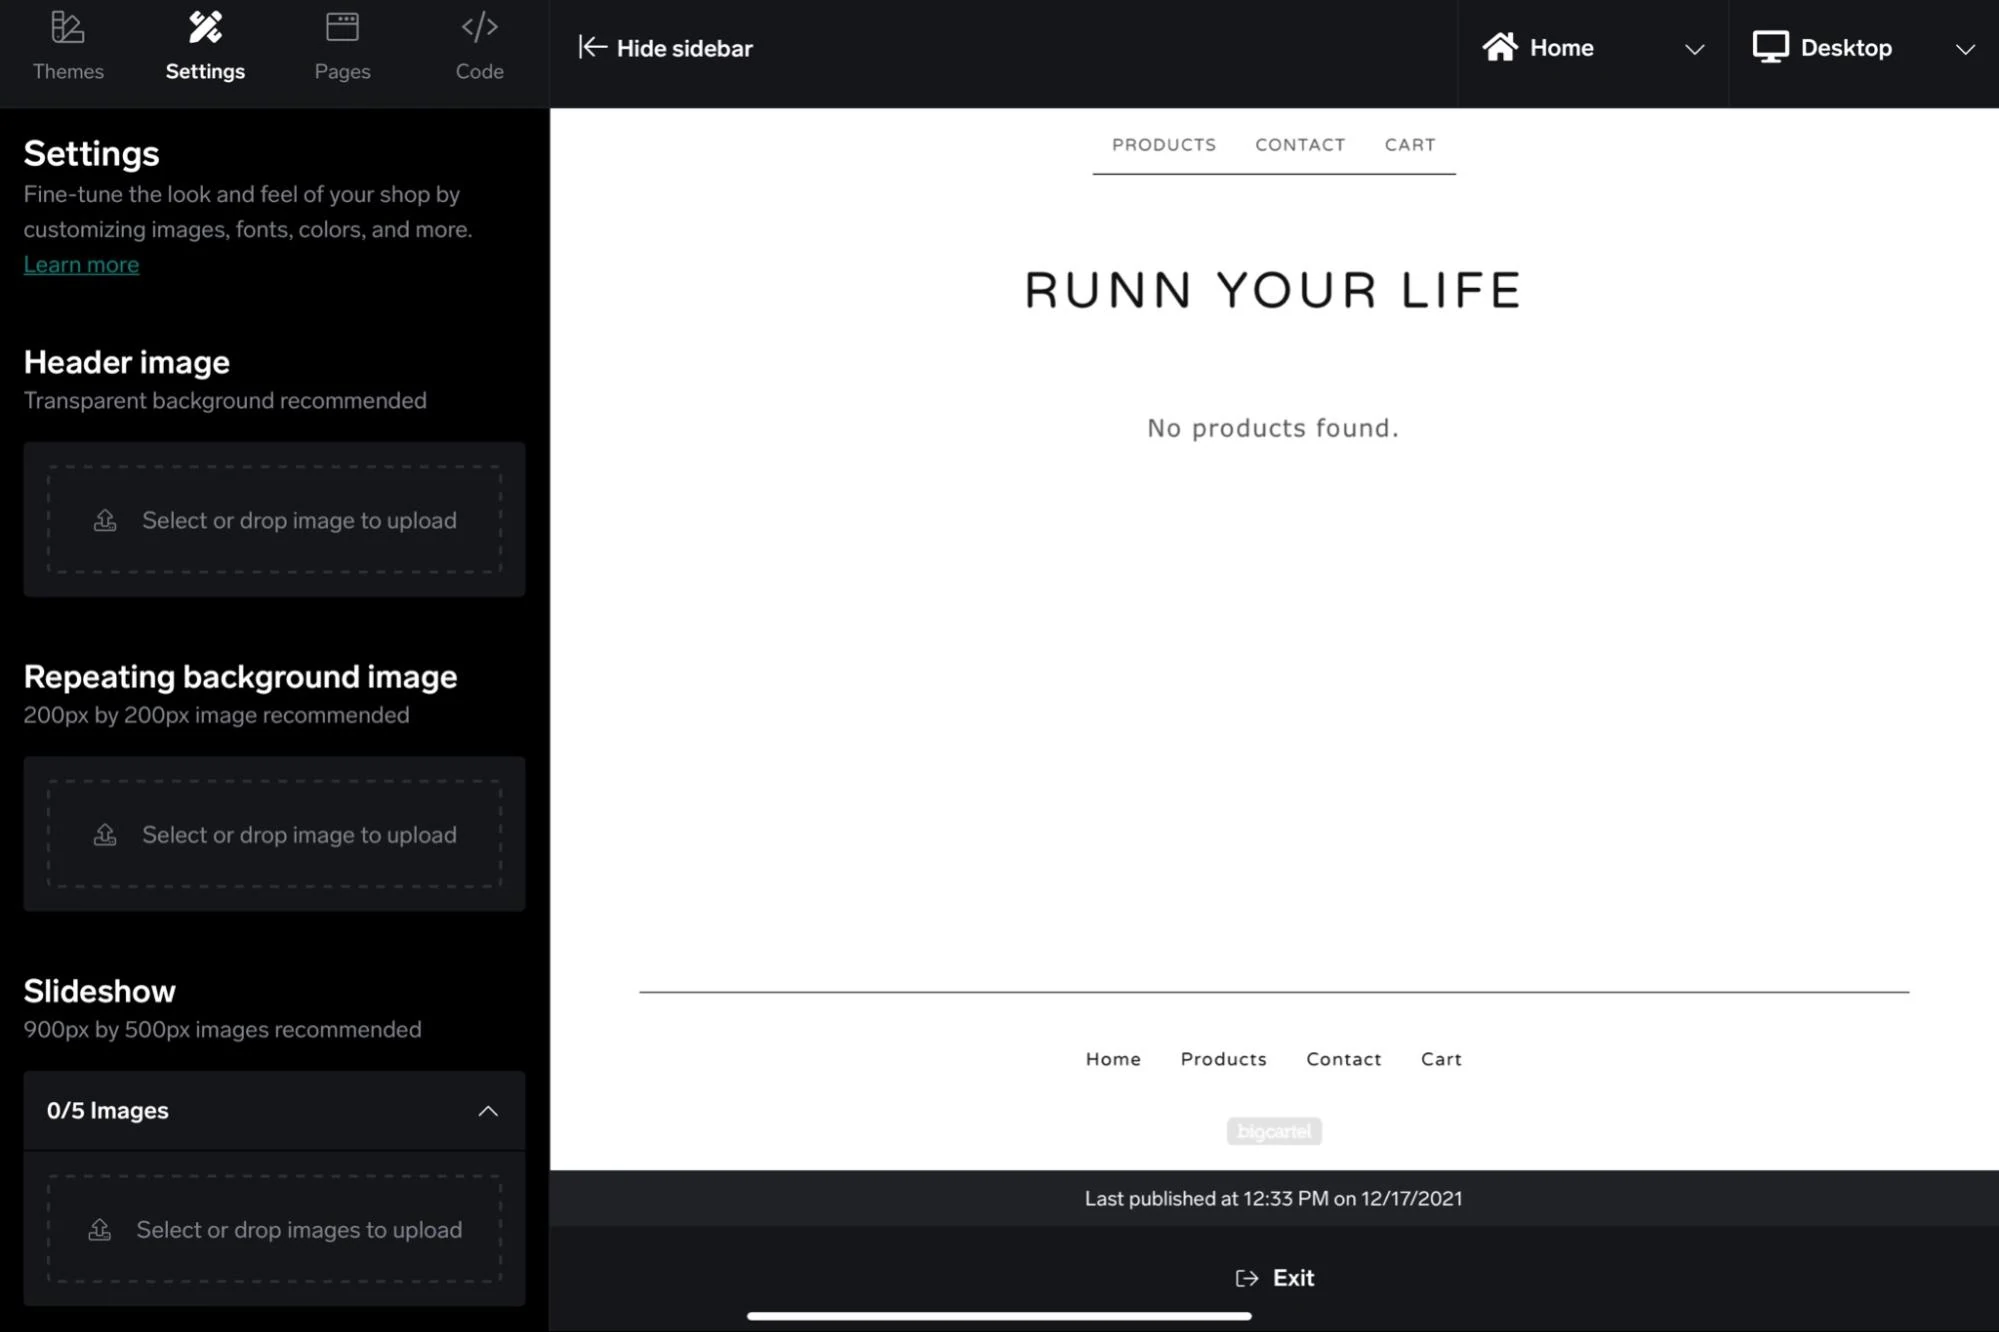
Task: Open the Themes panel icon
Action: click(x=67, y=28)
